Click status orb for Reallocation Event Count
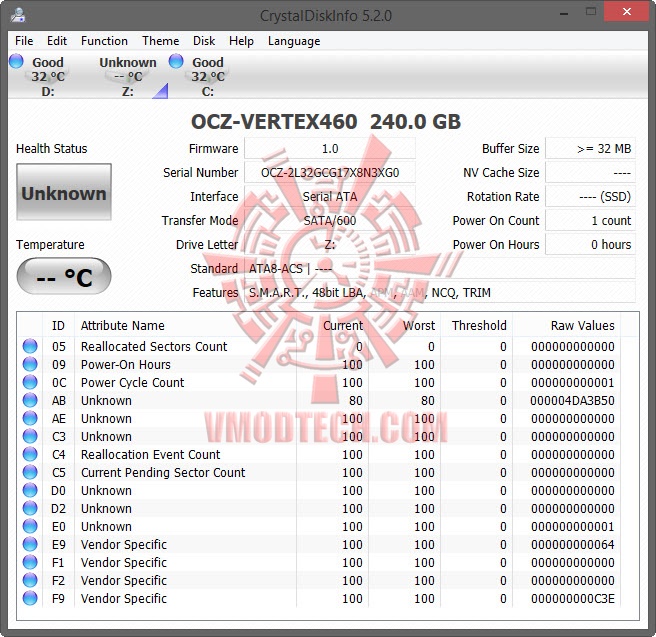The width and height of the screenshot is (656, 637). point(30,454)
